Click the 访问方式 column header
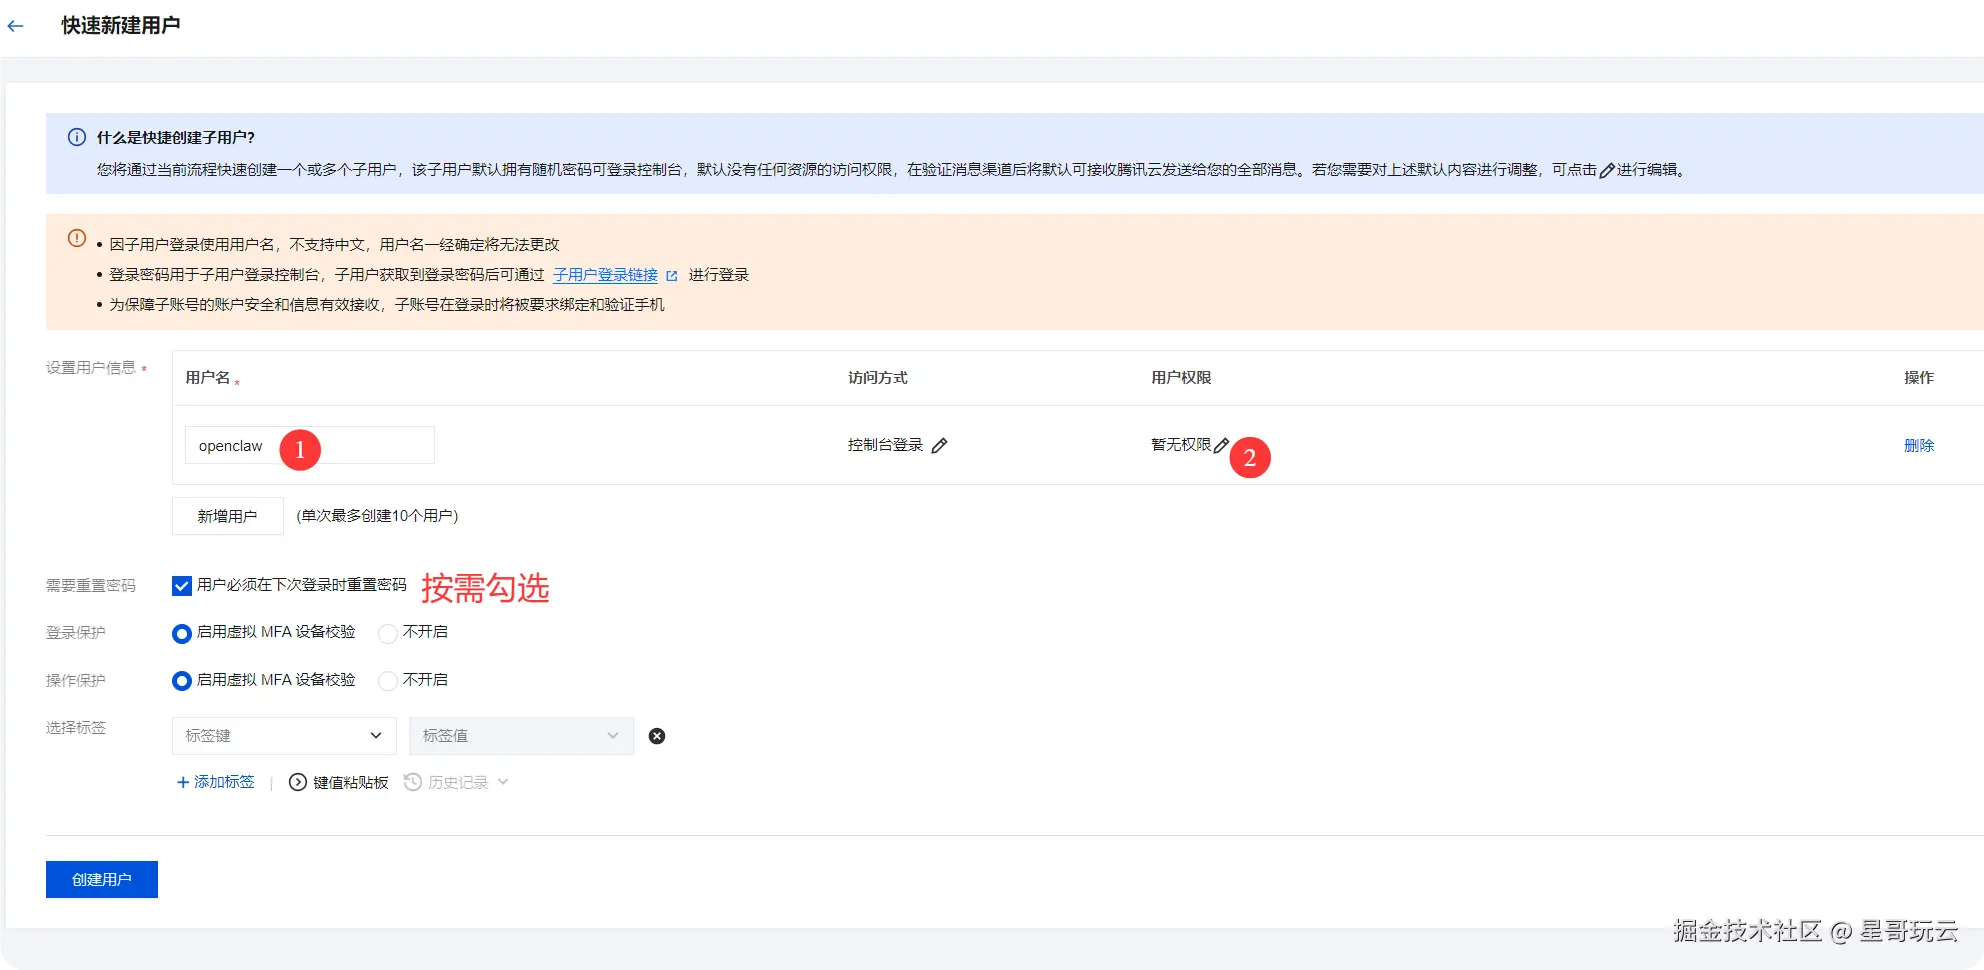 tap(878, 378)
